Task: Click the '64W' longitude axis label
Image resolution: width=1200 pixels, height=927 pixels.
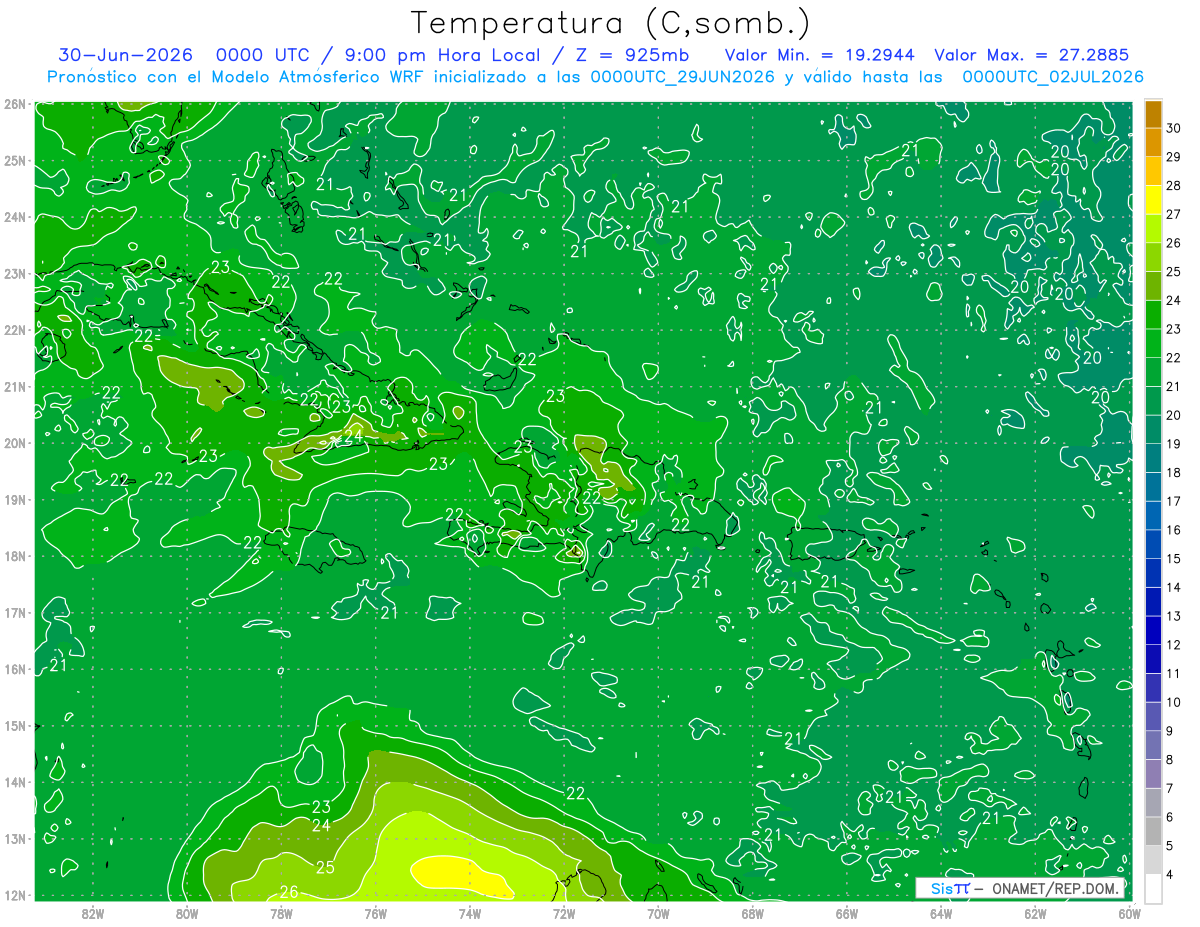Action: (x=941, y=912)
